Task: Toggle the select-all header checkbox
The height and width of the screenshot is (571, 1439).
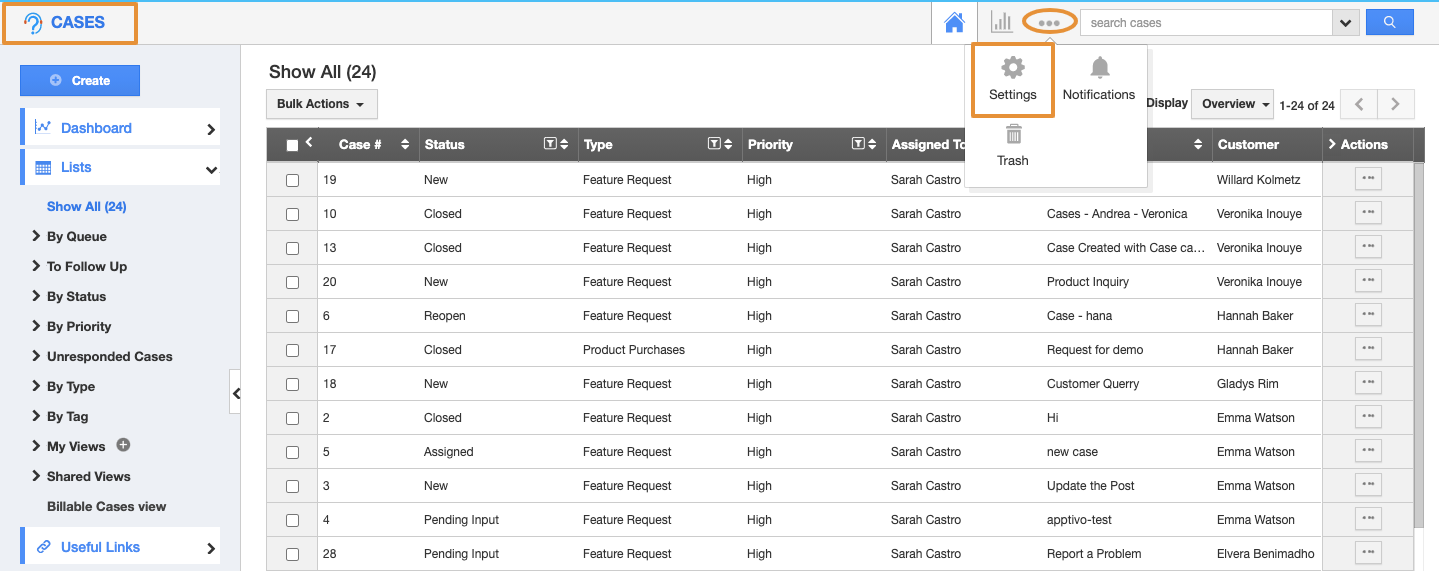Action: [292, 146]
